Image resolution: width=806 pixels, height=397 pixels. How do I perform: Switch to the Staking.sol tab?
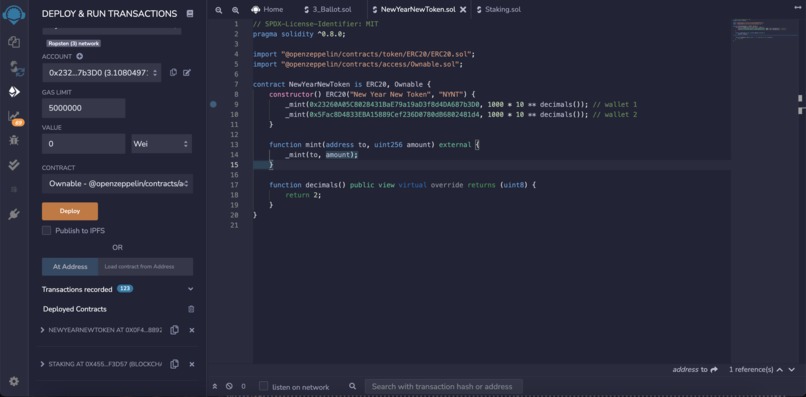499,9
